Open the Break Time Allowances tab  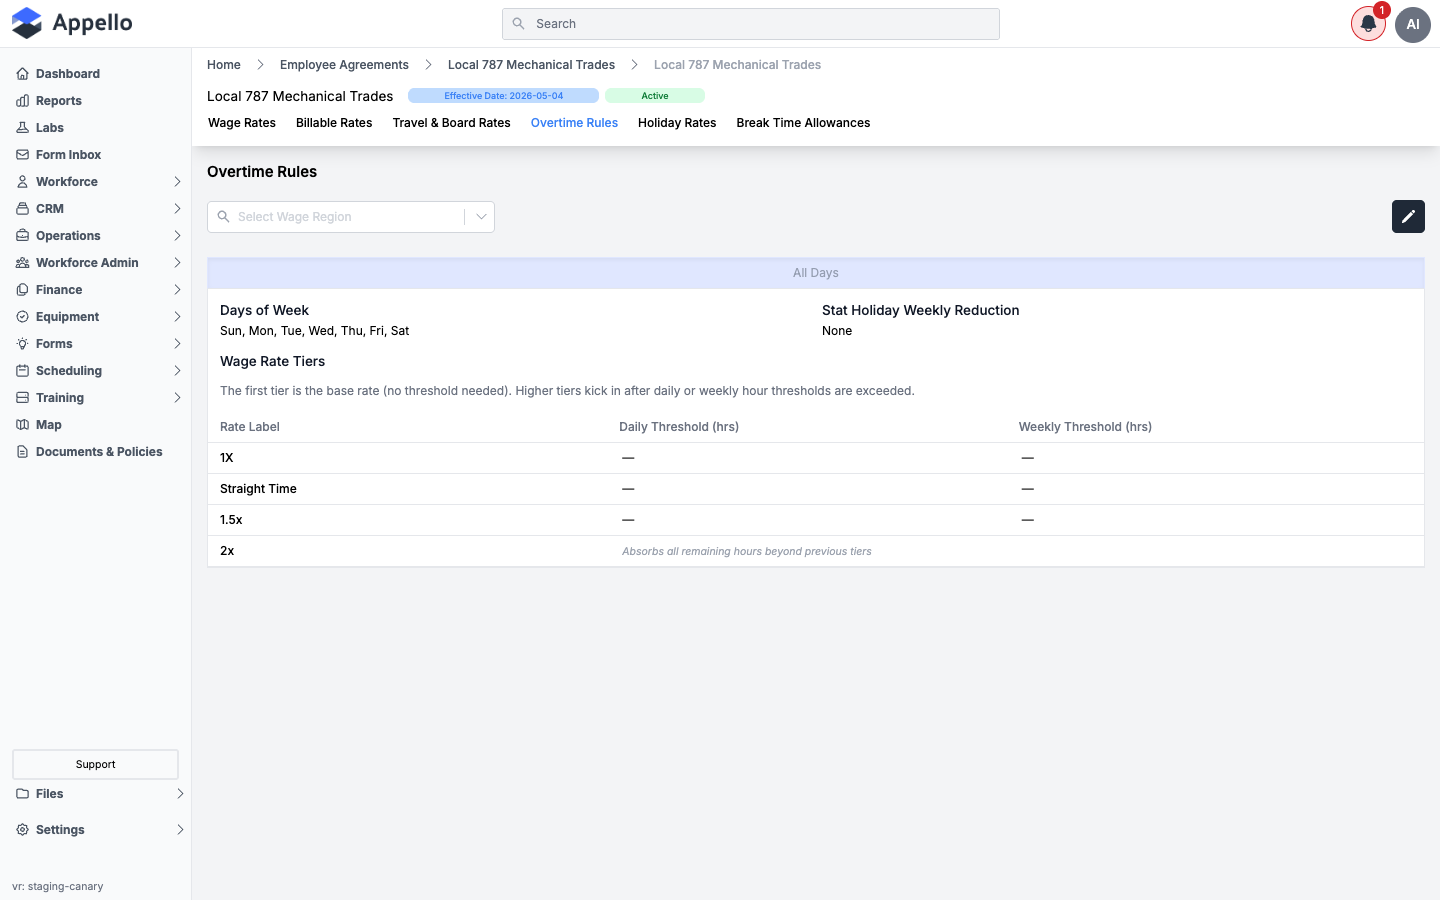(x=803, y=123)
